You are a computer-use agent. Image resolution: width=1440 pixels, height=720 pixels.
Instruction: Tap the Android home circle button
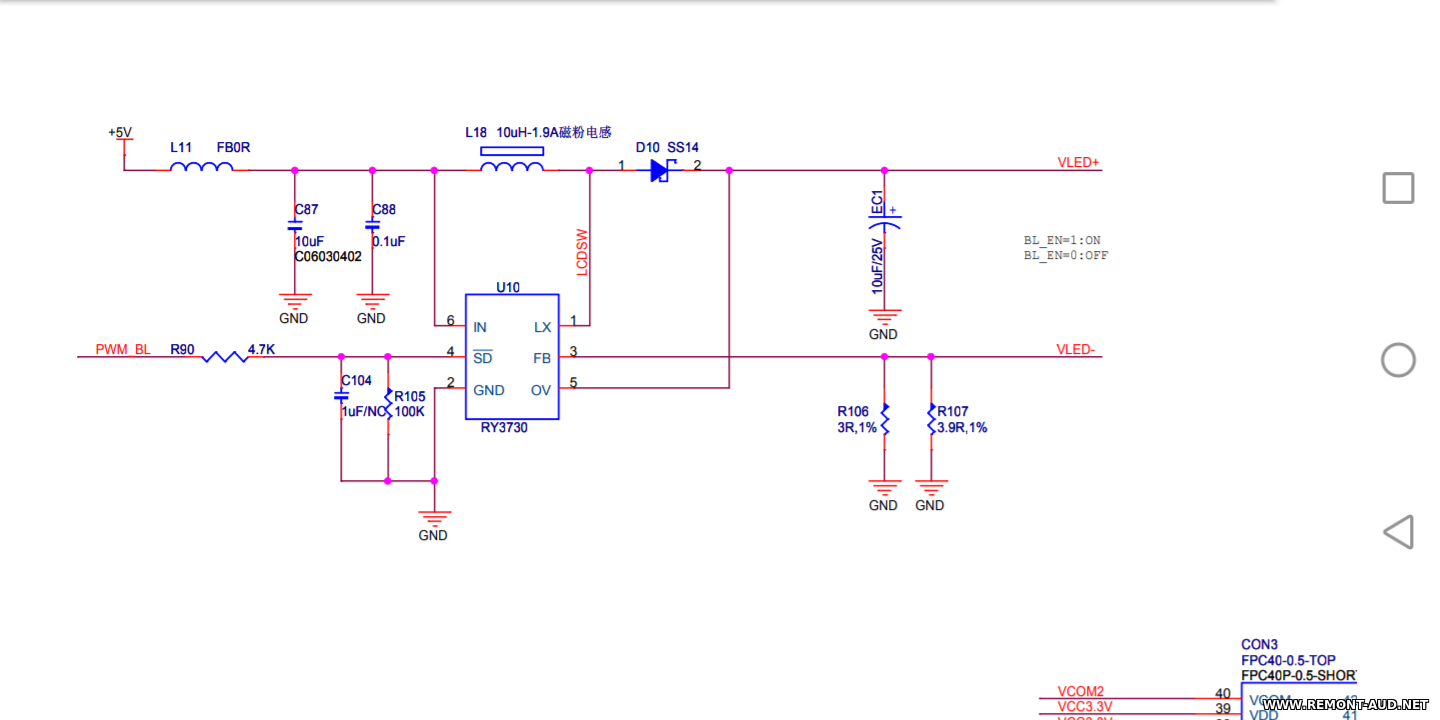click(x=1398, y=360)
